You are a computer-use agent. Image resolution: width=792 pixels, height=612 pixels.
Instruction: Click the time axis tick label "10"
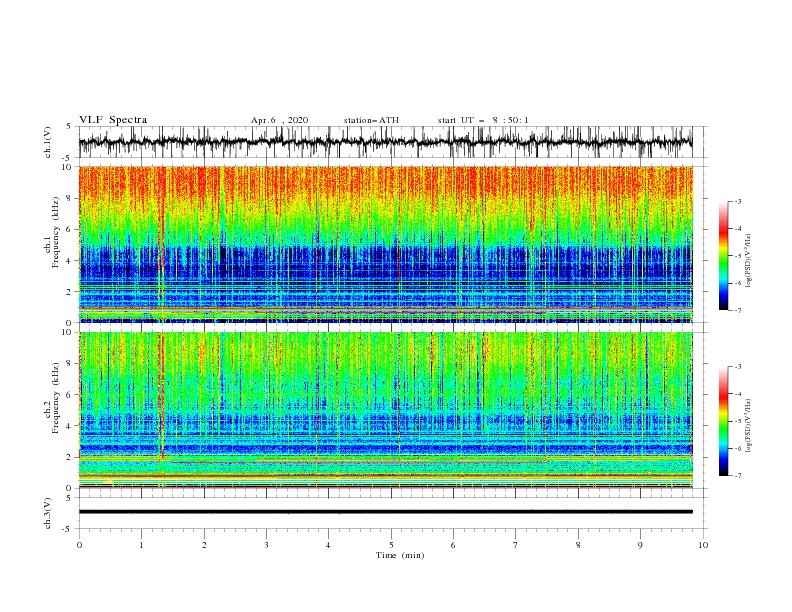703,545
